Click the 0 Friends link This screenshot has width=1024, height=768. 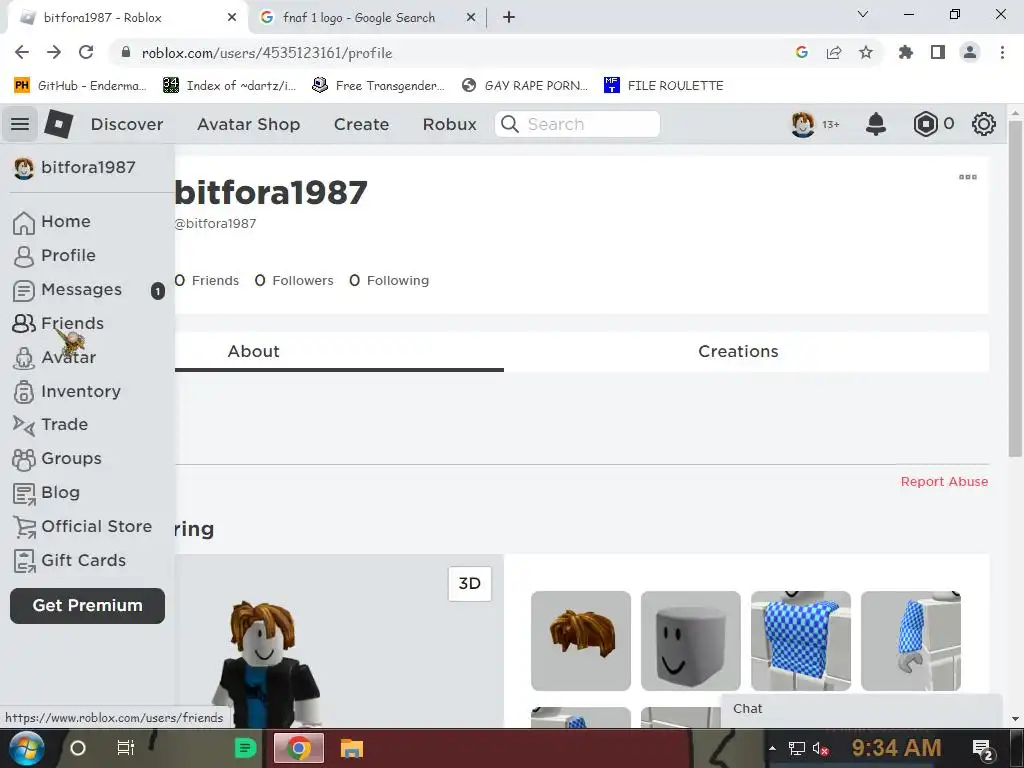[x=206, y=281]
